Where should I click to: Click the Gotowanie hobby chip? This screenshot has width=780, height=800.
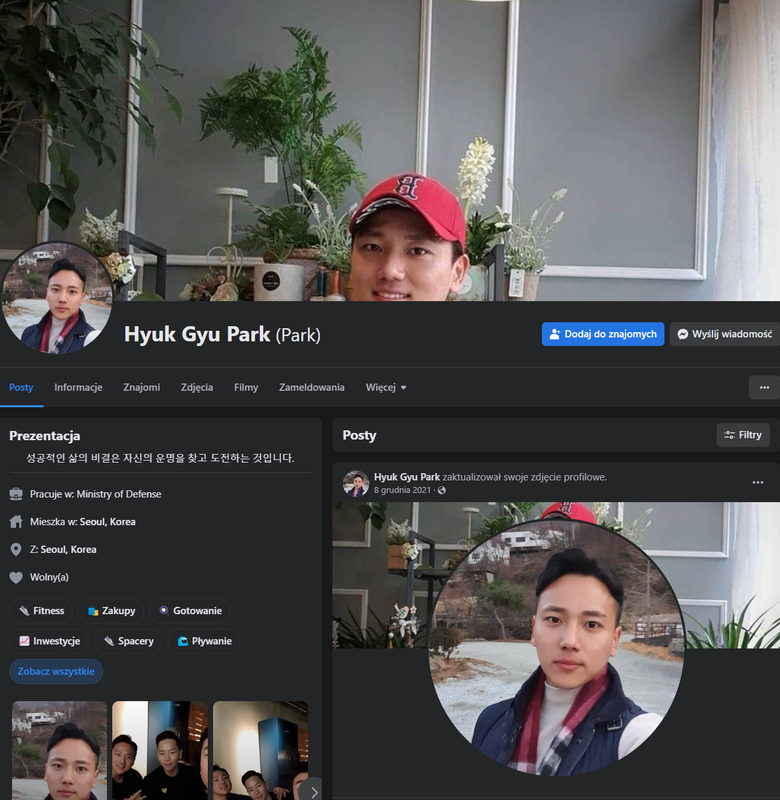(190, 611)
